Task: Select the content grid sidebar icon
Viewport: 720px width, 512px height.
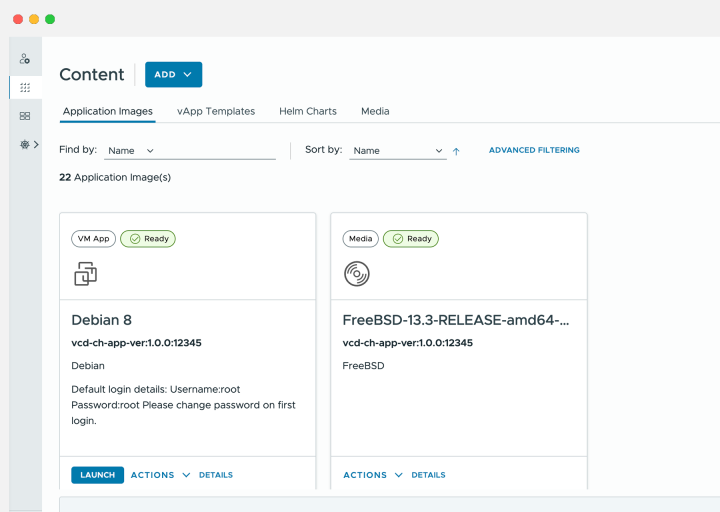Action: (25, 88)
